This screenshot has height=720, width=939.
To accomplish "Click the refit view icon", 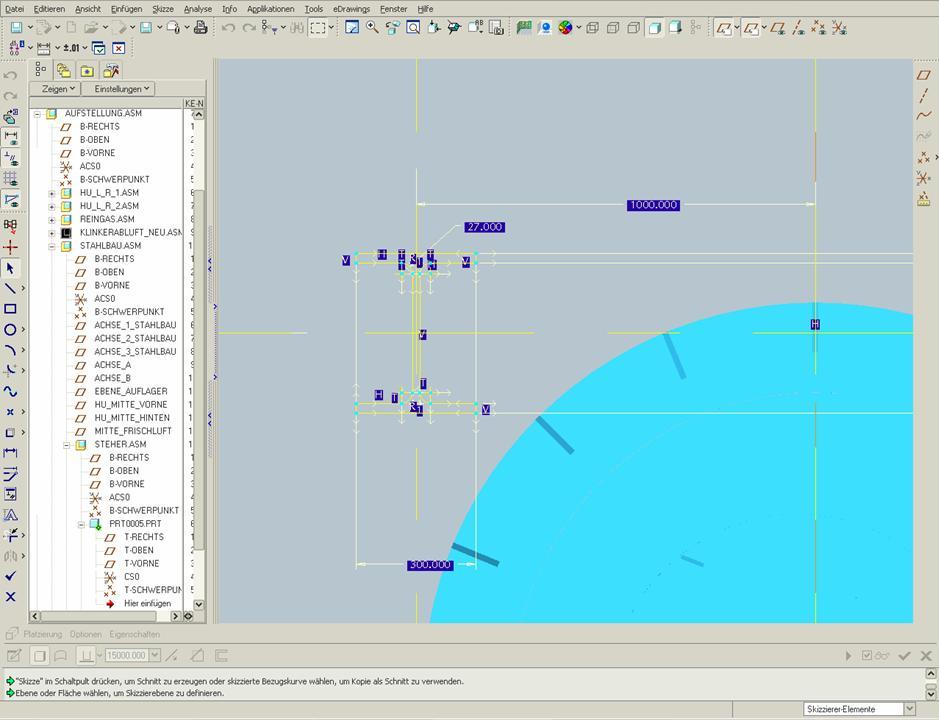I will (413, 28).
